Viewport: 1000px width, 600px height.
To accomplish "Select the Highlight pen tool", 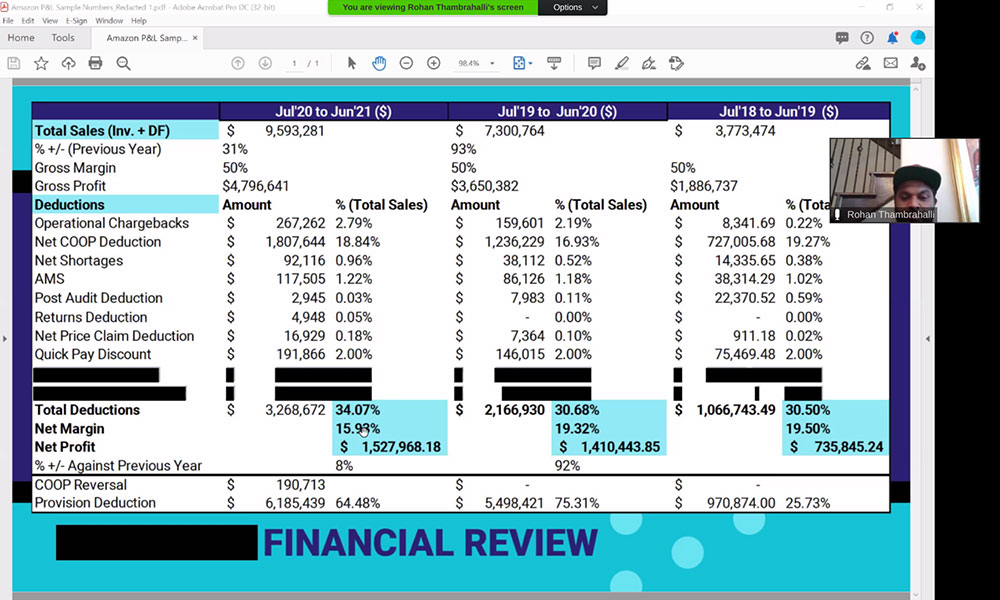I will click(622, 63).
